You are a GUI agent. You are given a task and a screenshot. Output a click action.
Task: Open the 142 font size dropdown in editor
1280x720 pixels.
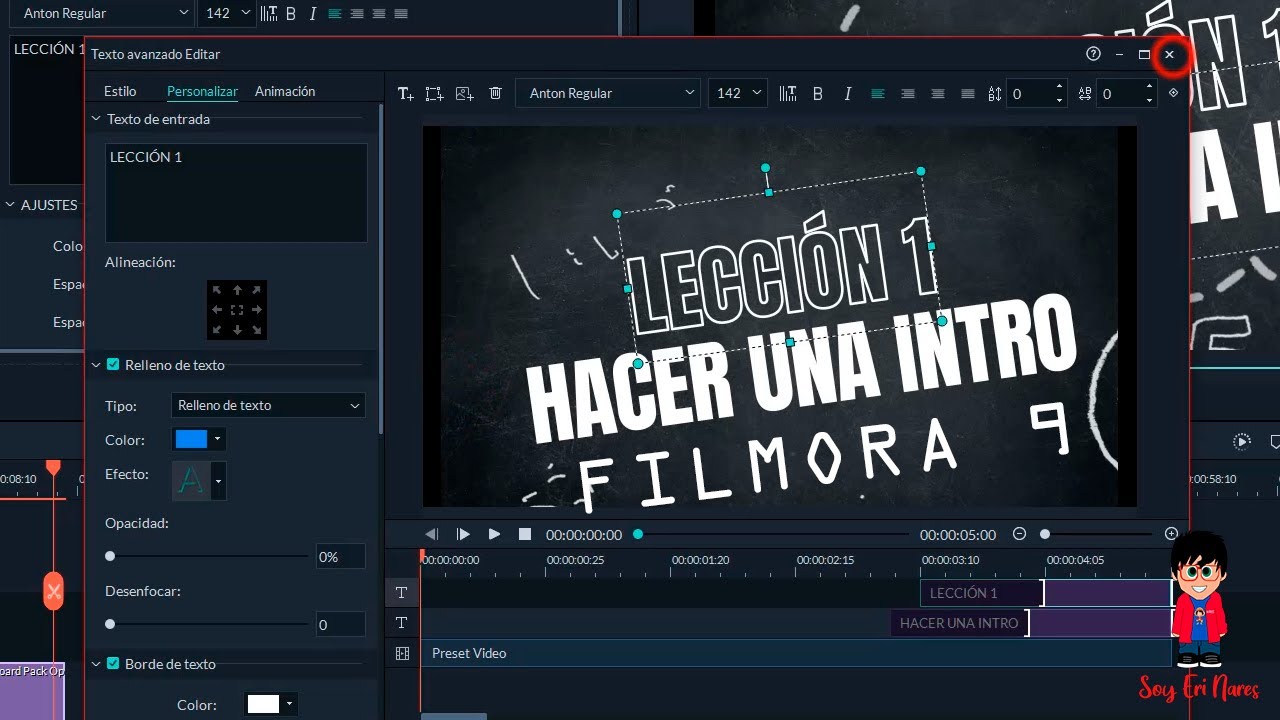coord(738,93)
